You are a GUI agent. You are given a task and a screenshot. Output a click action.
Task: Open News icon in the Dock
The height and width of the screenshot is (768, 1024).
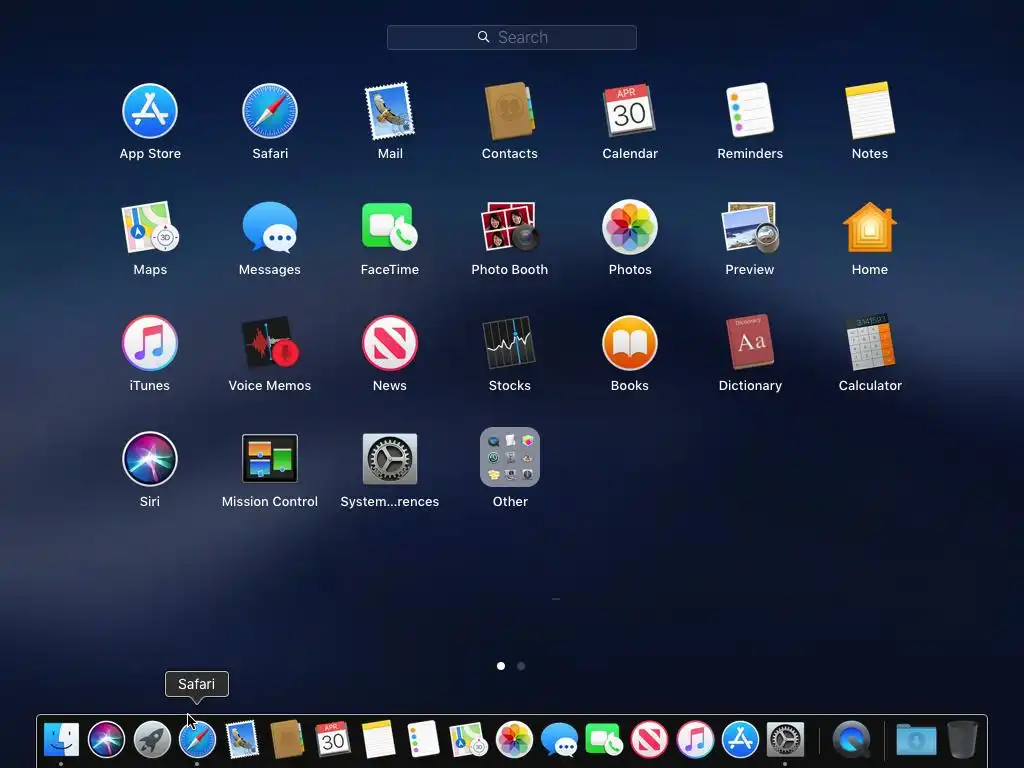tap(650, 739)
